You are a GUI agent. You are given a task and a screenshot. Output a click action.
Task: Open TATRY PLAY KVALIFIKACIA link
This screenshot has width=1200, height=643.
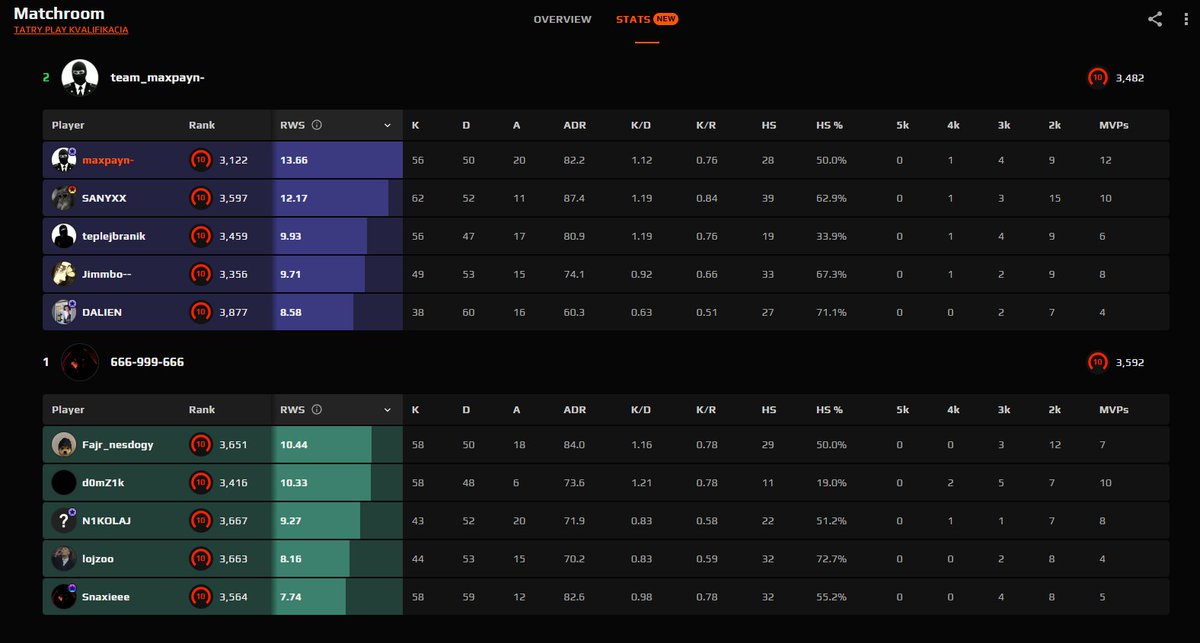(71, 30)
